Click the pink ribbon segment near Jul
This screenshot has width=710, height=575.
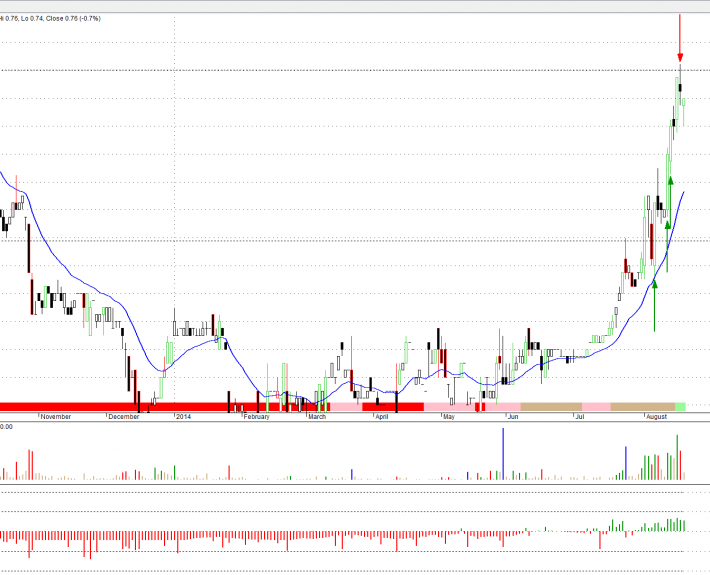coord(595,406)
